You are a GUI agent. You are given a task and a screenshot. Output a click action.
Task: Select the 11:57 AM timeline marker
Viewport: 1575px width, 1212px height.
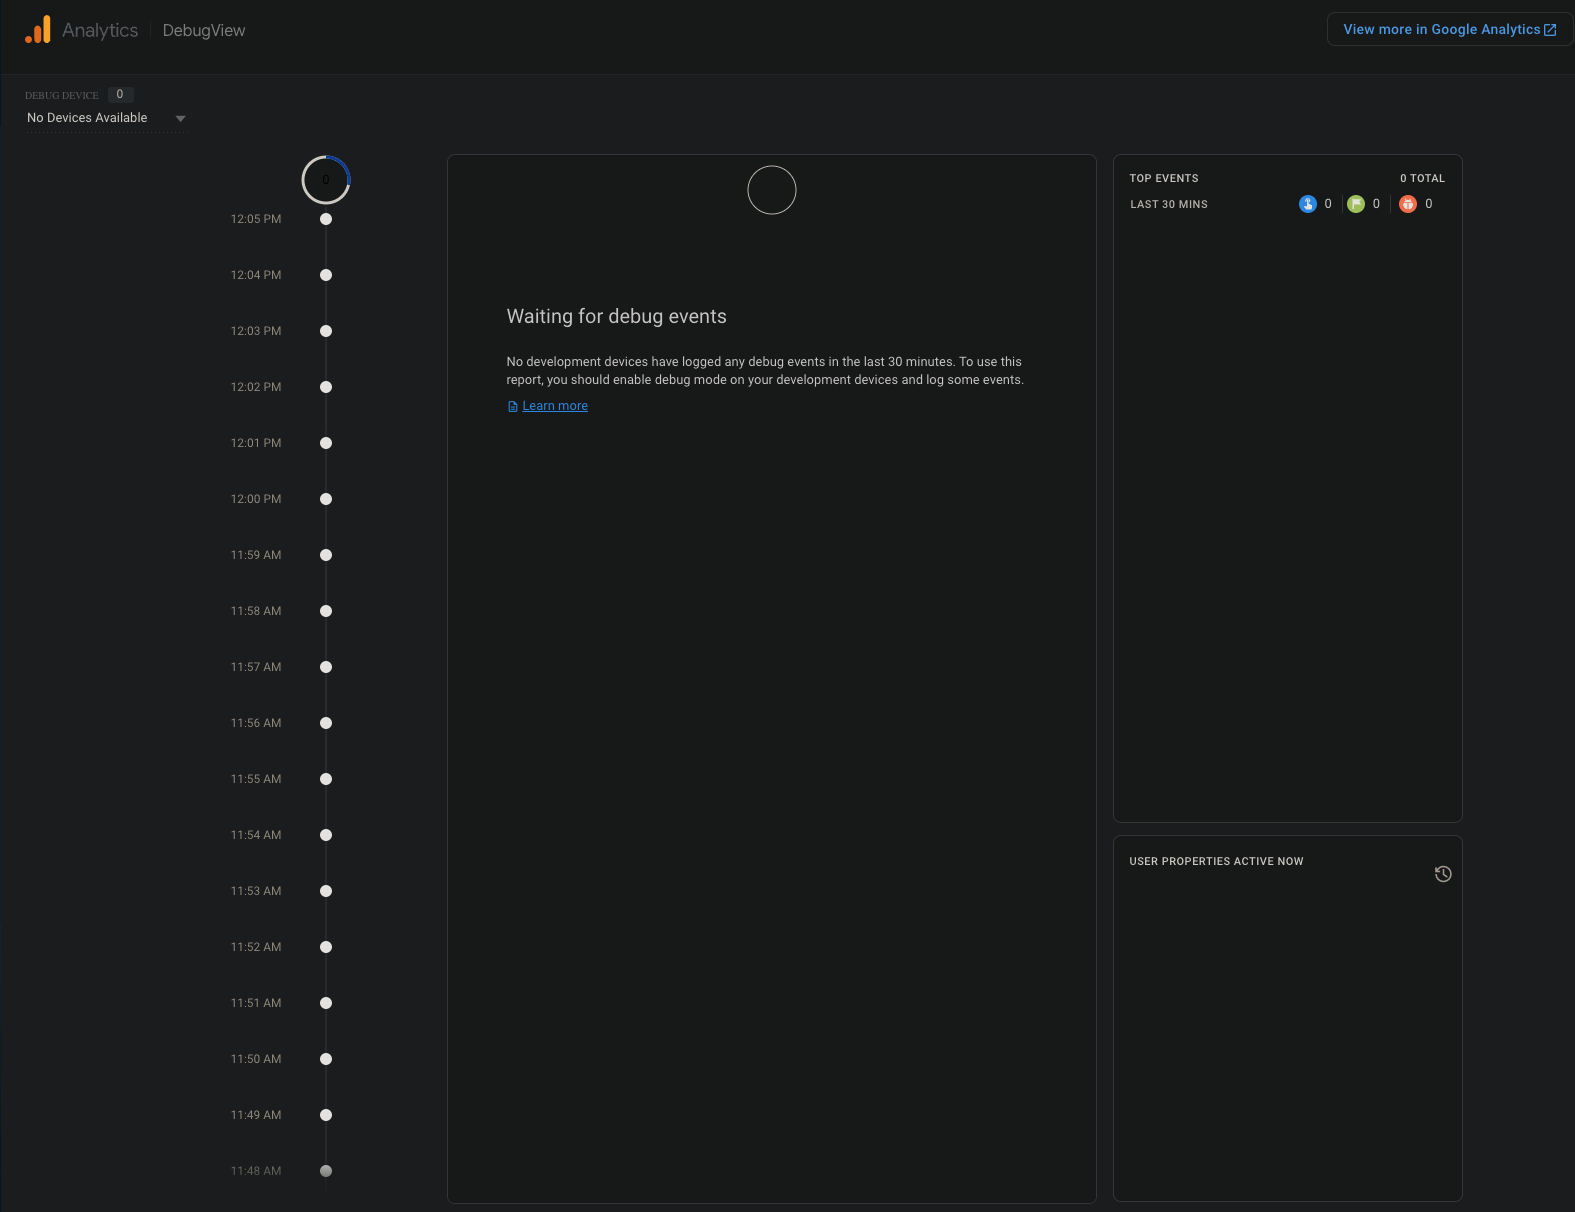pyautogui.click(x=326, y=667)
